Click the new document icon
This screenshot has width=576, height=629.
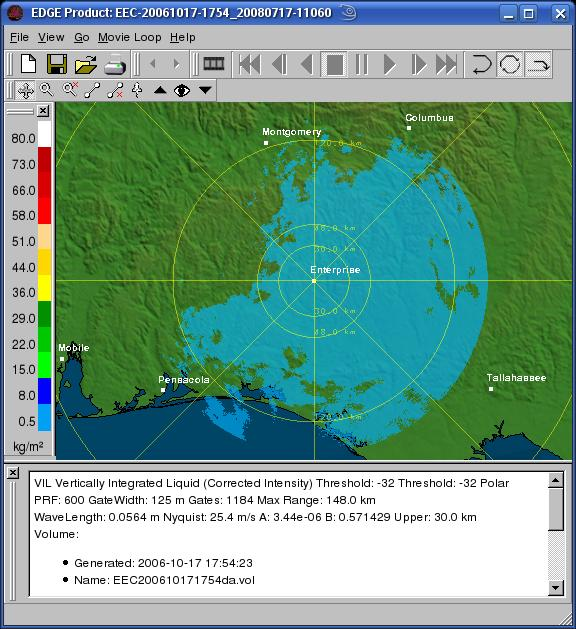28,64
